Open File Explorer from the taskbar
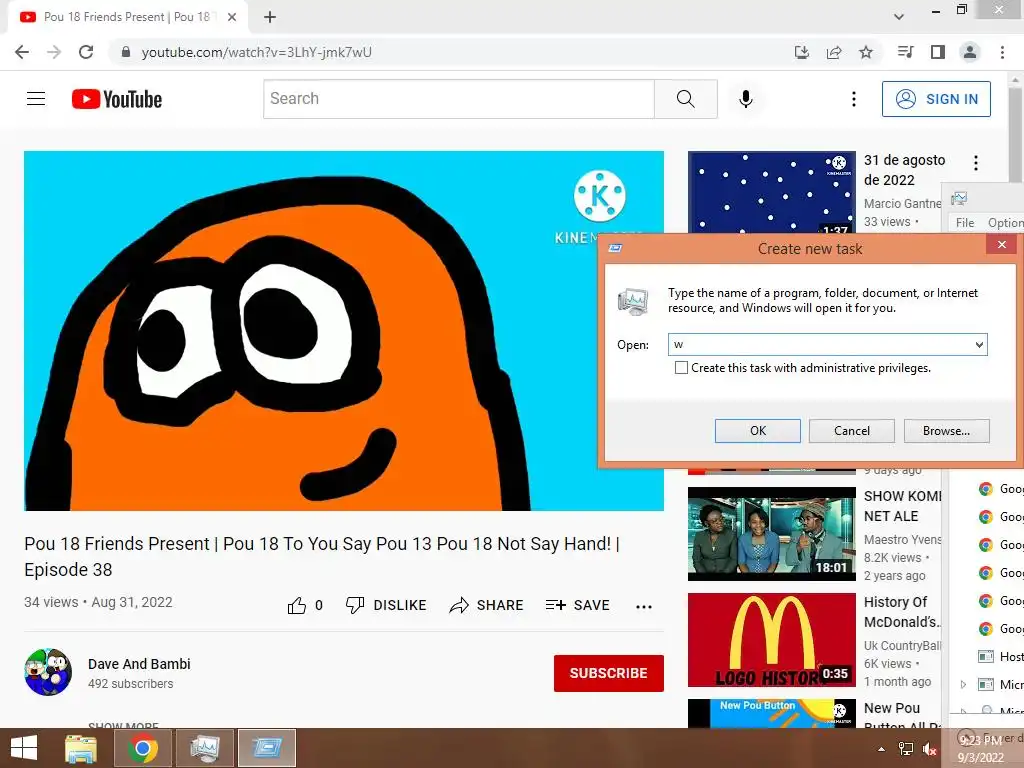This screenshot has width=1024, height=768. click(81, 748)
